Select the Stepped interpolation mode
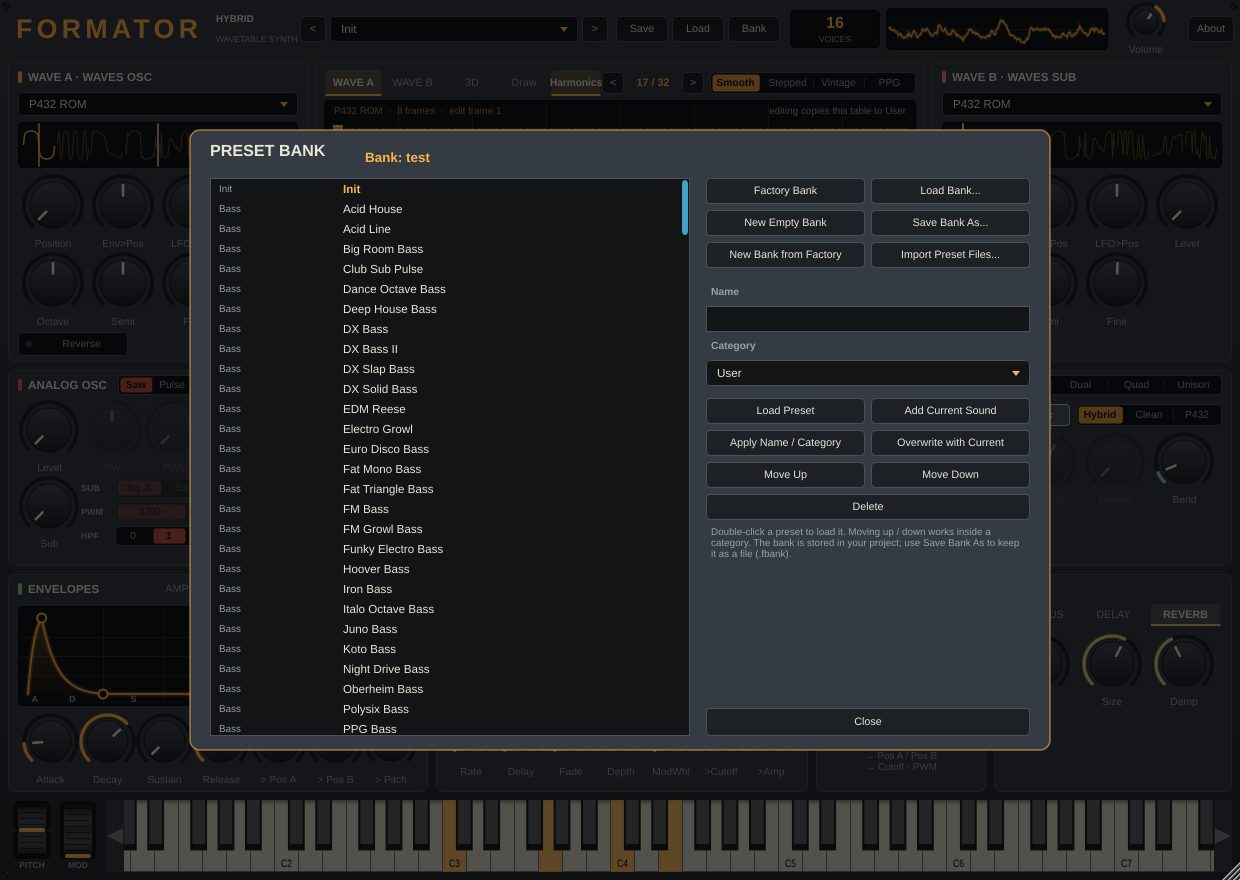Viewport: 1240px width, 880px height. pos(787,83)
